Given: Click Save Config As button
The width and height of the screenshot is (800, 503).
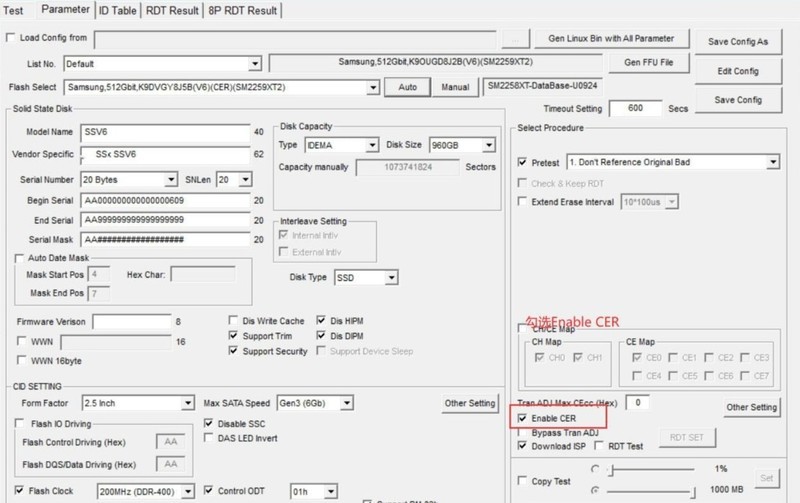Looking at the screenshot, I should [x=738, y=42].
